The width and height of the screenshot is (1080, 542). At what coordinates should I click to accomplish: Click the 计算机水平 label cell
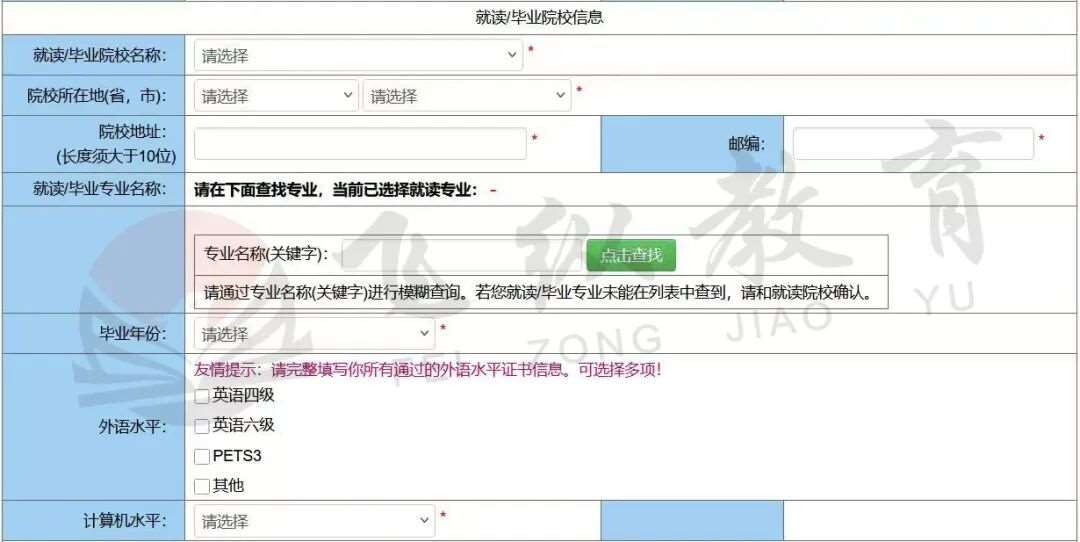[x=124, y=521]
